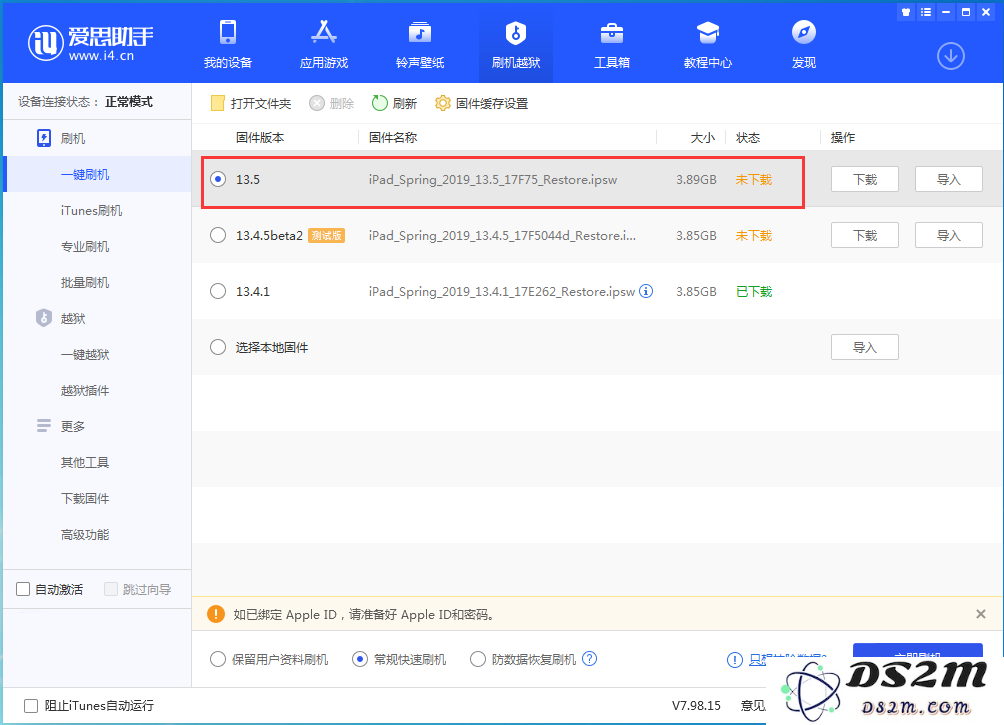Screen dimensions: 1004x725
Task: Click 导入 button for firmware 13.5
Action: 948,179
